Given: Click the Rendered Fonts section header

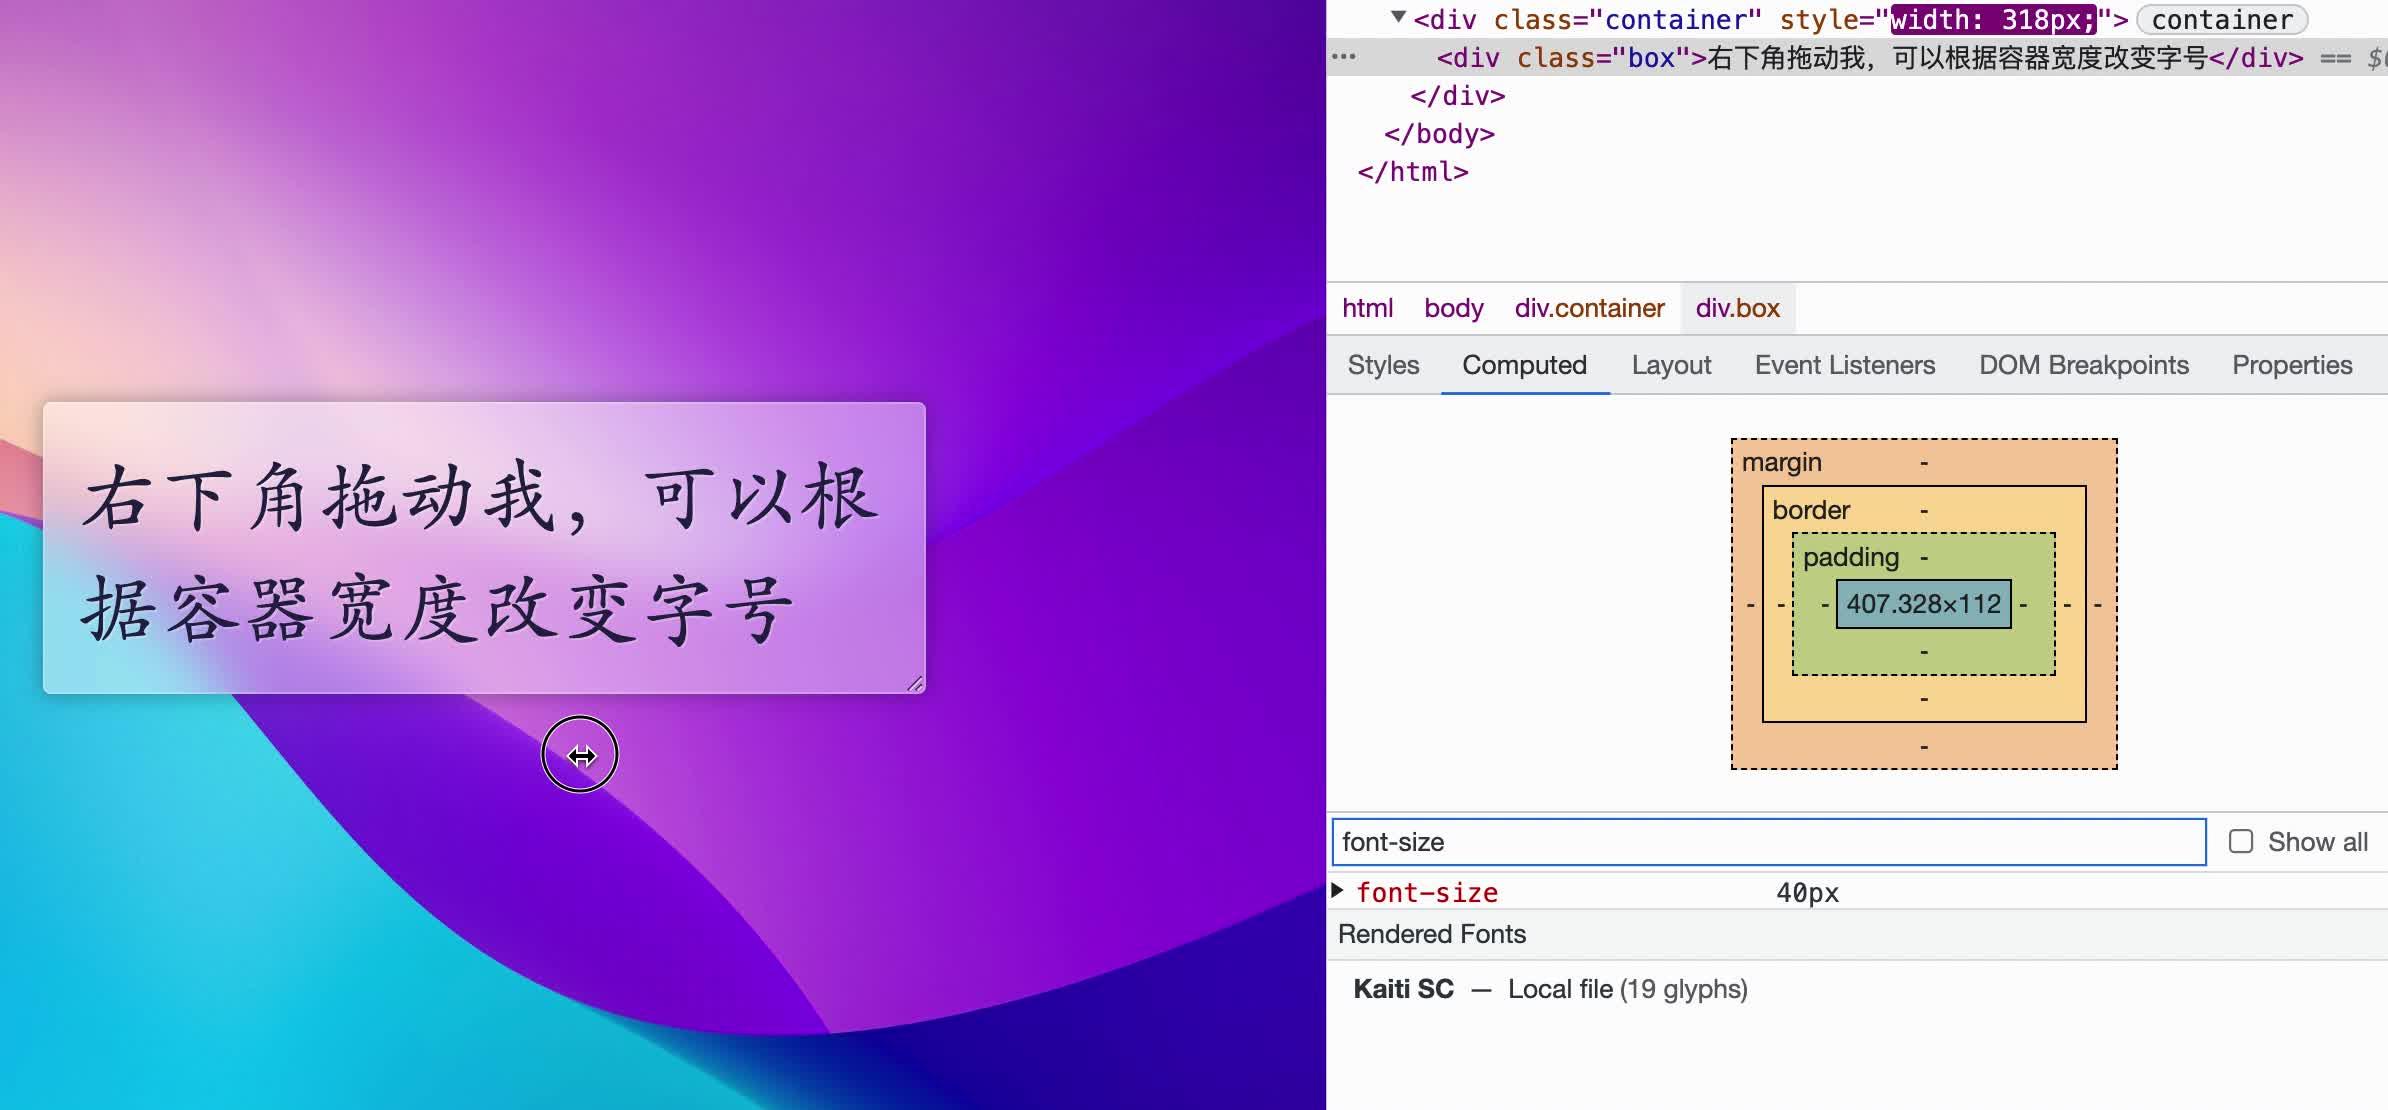Looking at the screenshot, I should 1432,934.
